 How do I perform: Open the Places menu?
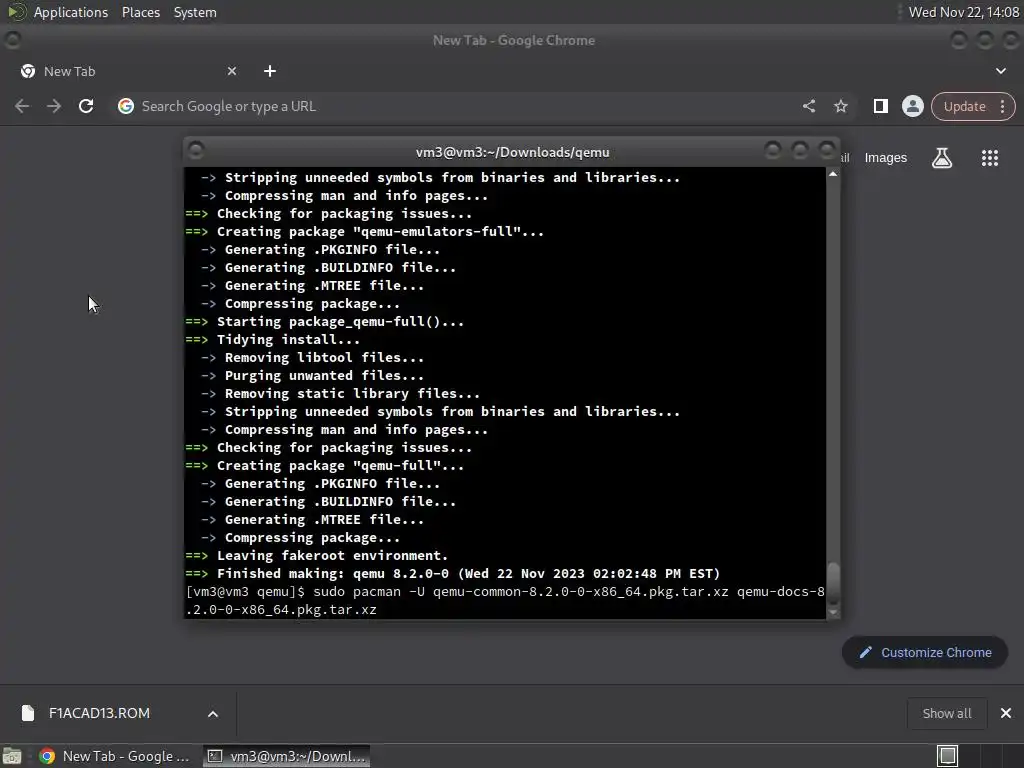tap(140, 12)
